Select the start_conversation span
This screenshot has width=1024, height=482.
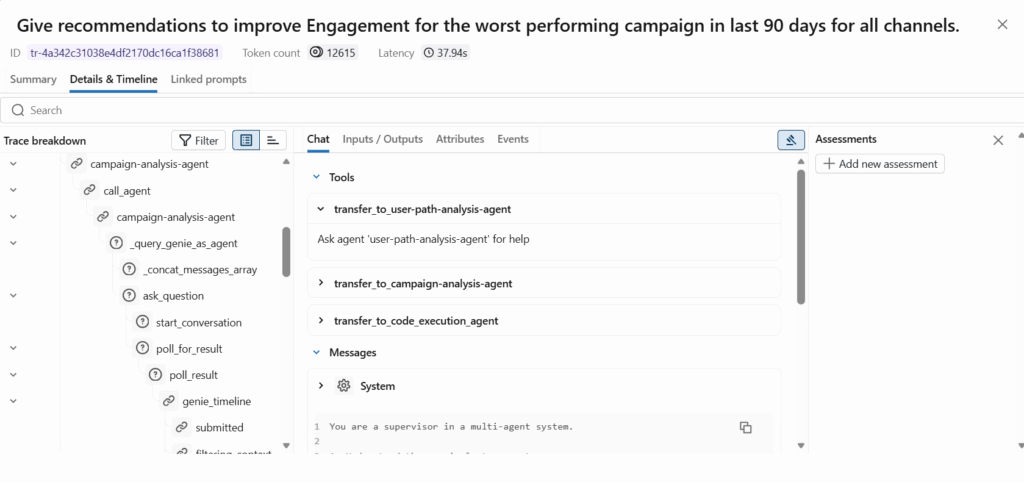pyautogui.click(x=199, y=323)
